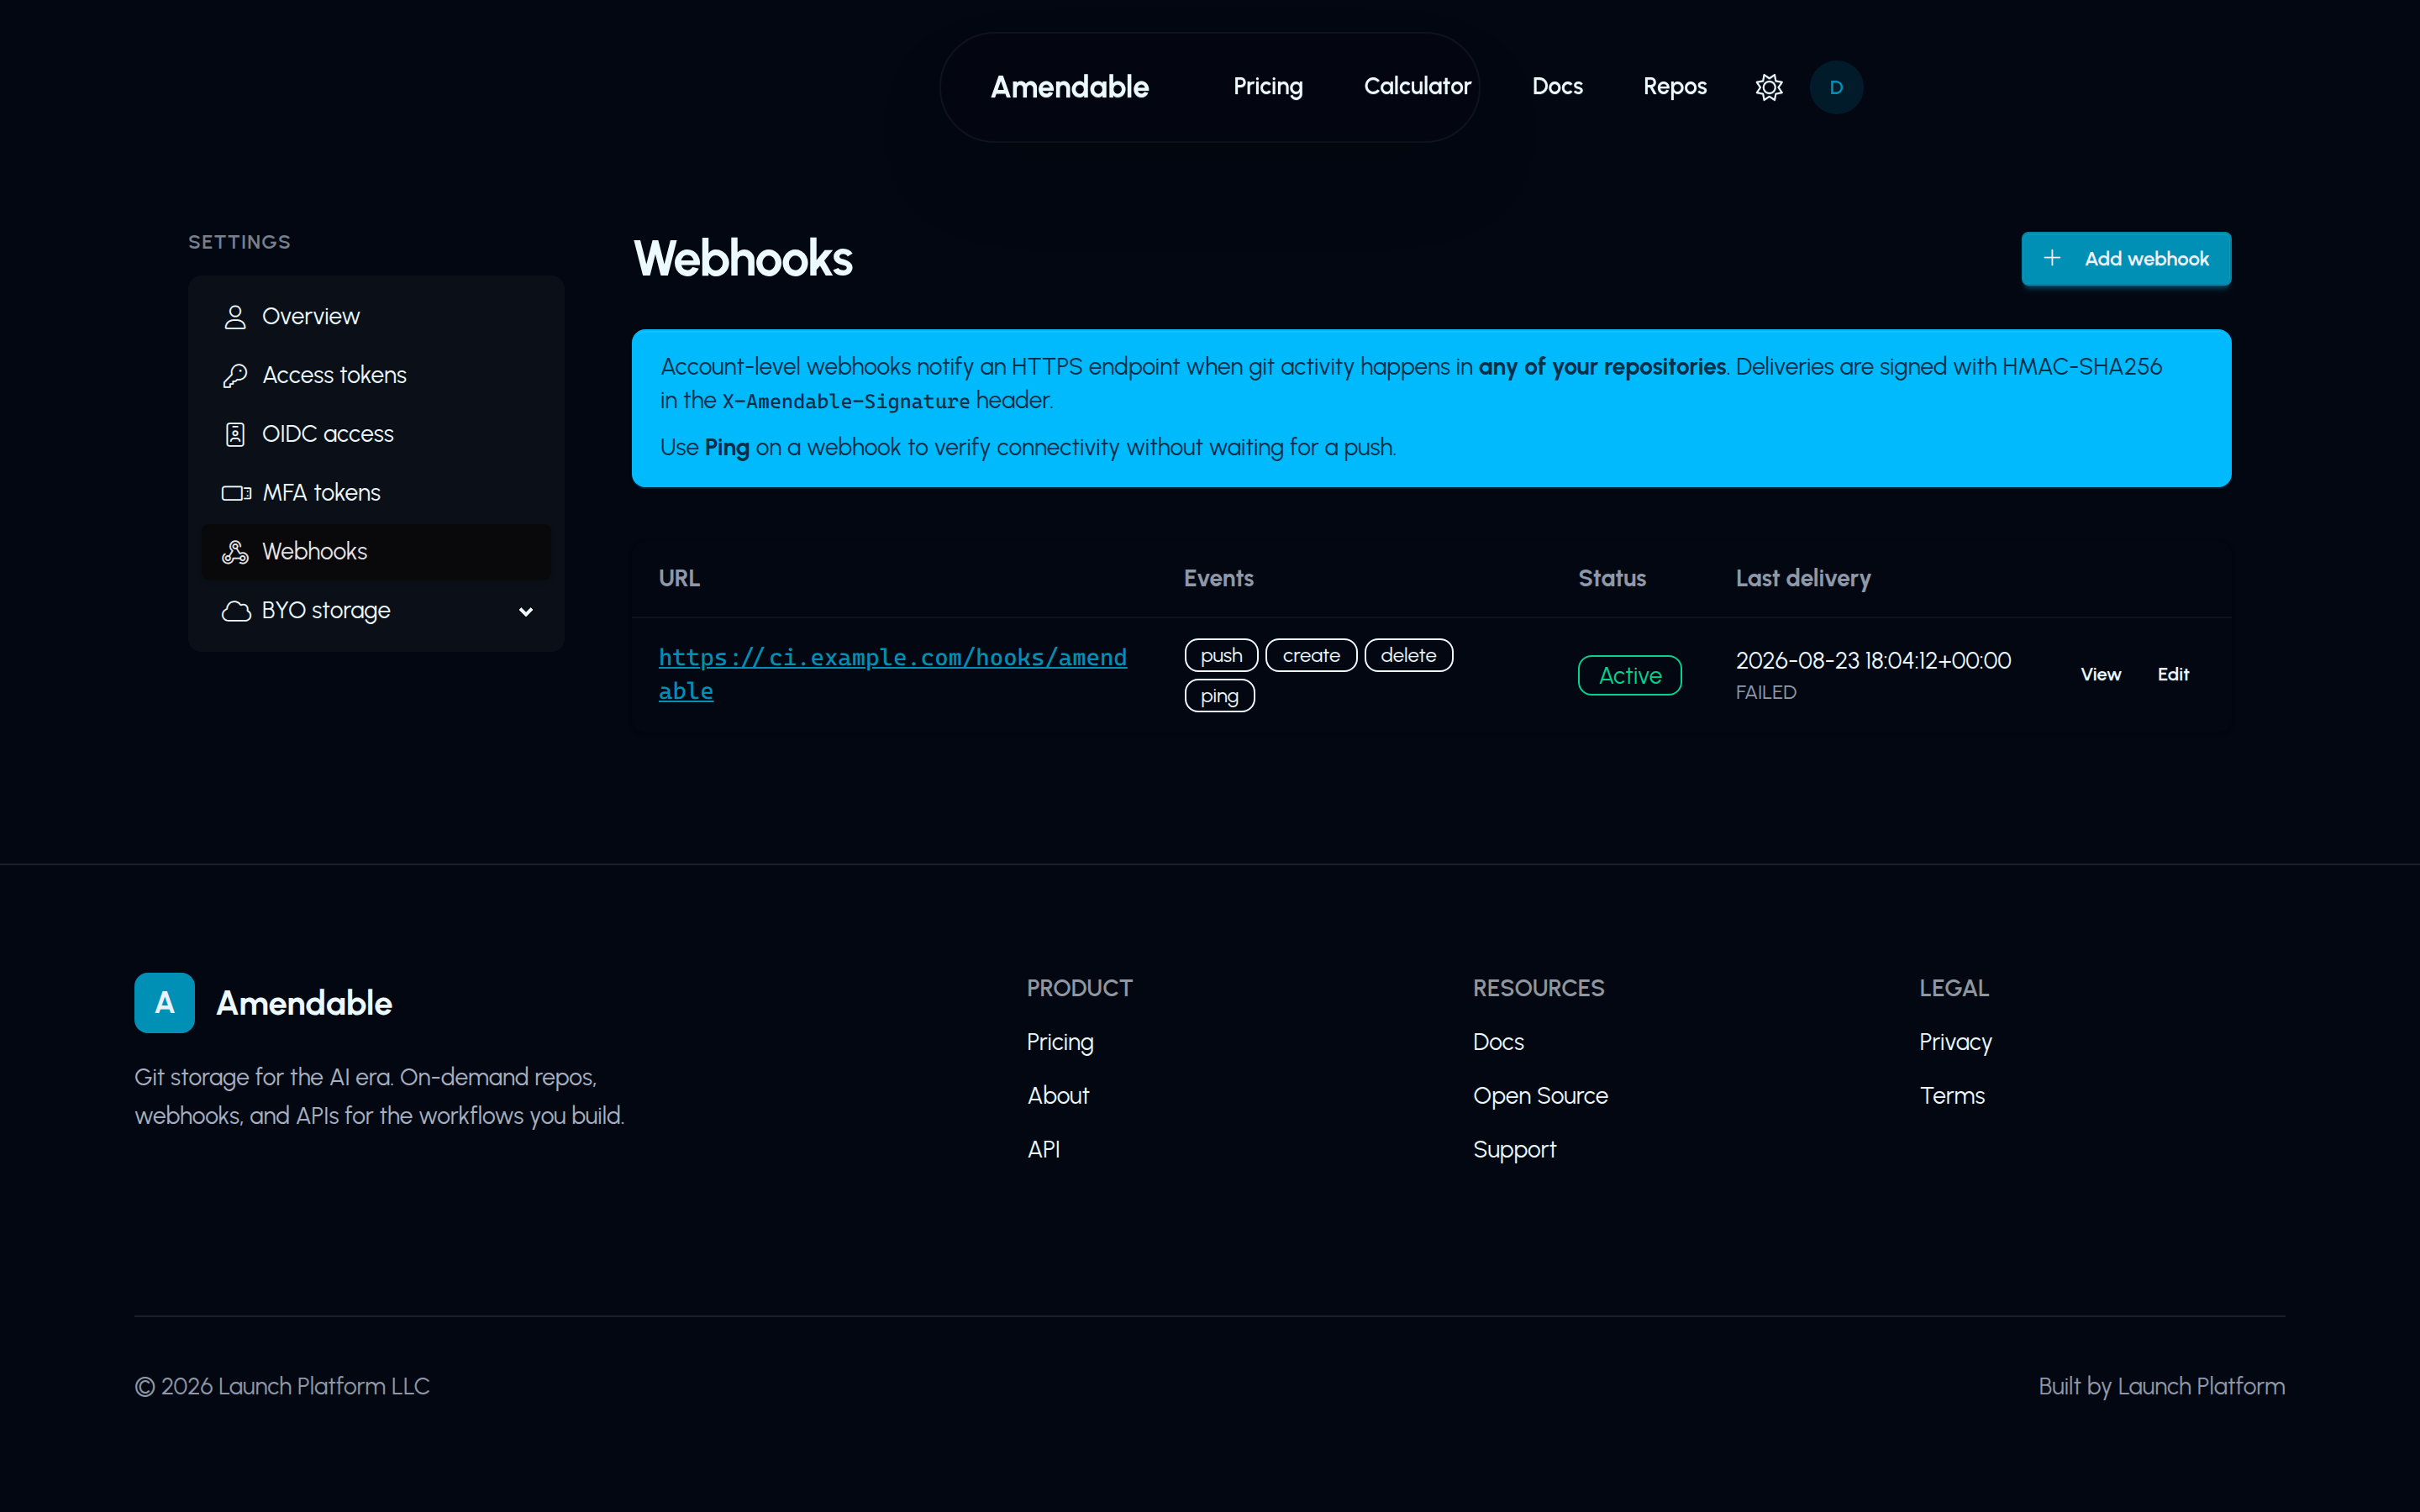Open Calculator in the top navigation
The width and height of the screenshot is (2420, 1512).
(x=1417, y=87)
